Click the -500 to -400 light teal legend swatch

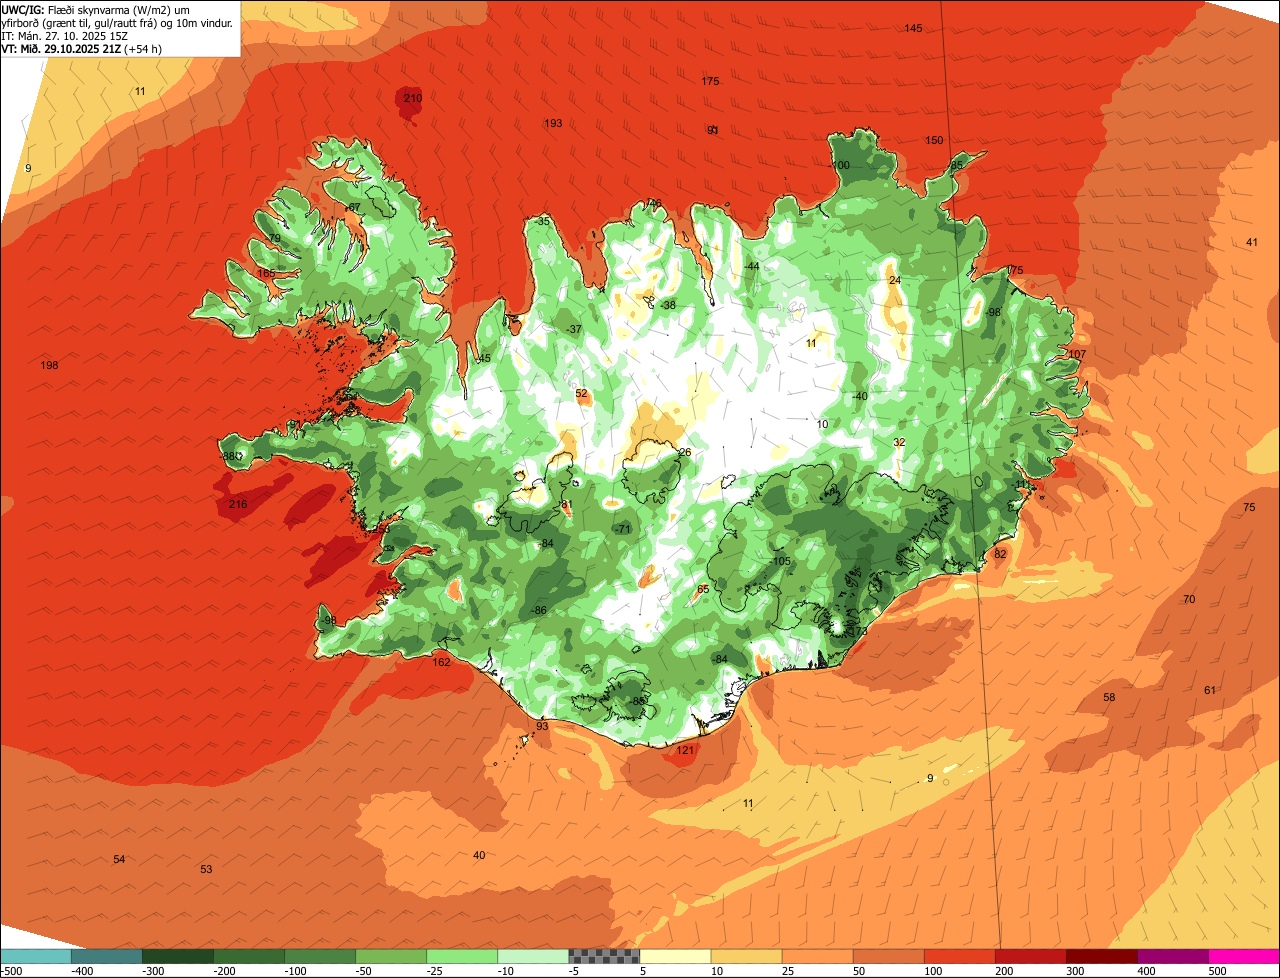click(36, 956)
